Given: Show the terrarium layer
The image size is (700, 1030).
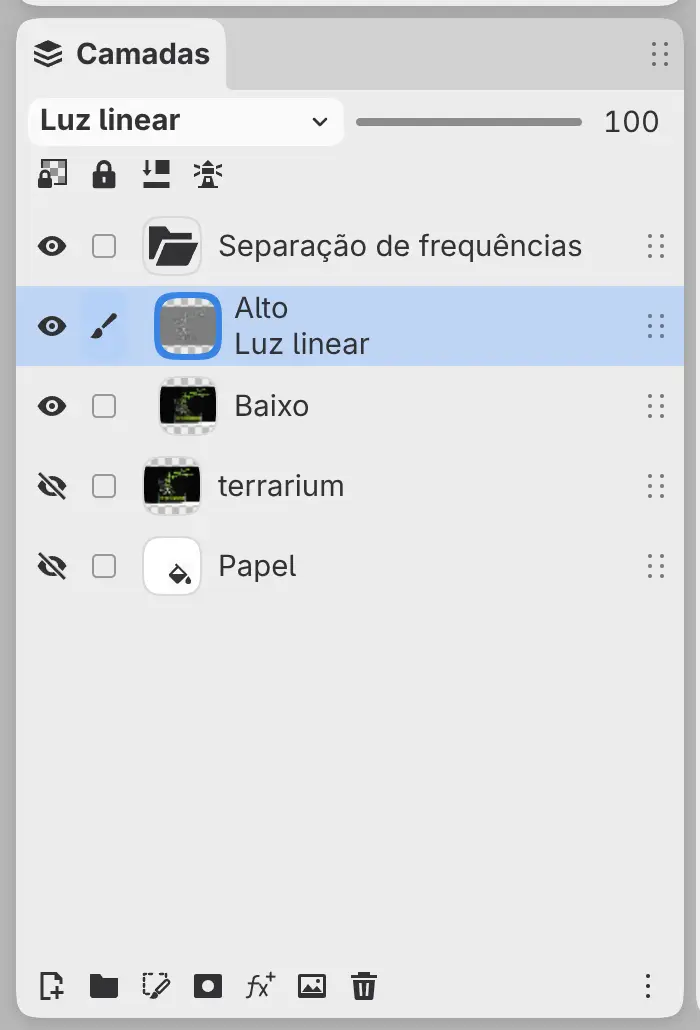Looking at the screenshot, I should click(x=52, y=486).
